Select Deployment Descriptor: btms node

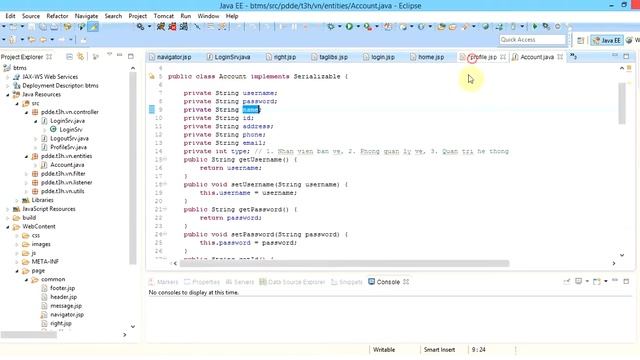coord(60,86)
